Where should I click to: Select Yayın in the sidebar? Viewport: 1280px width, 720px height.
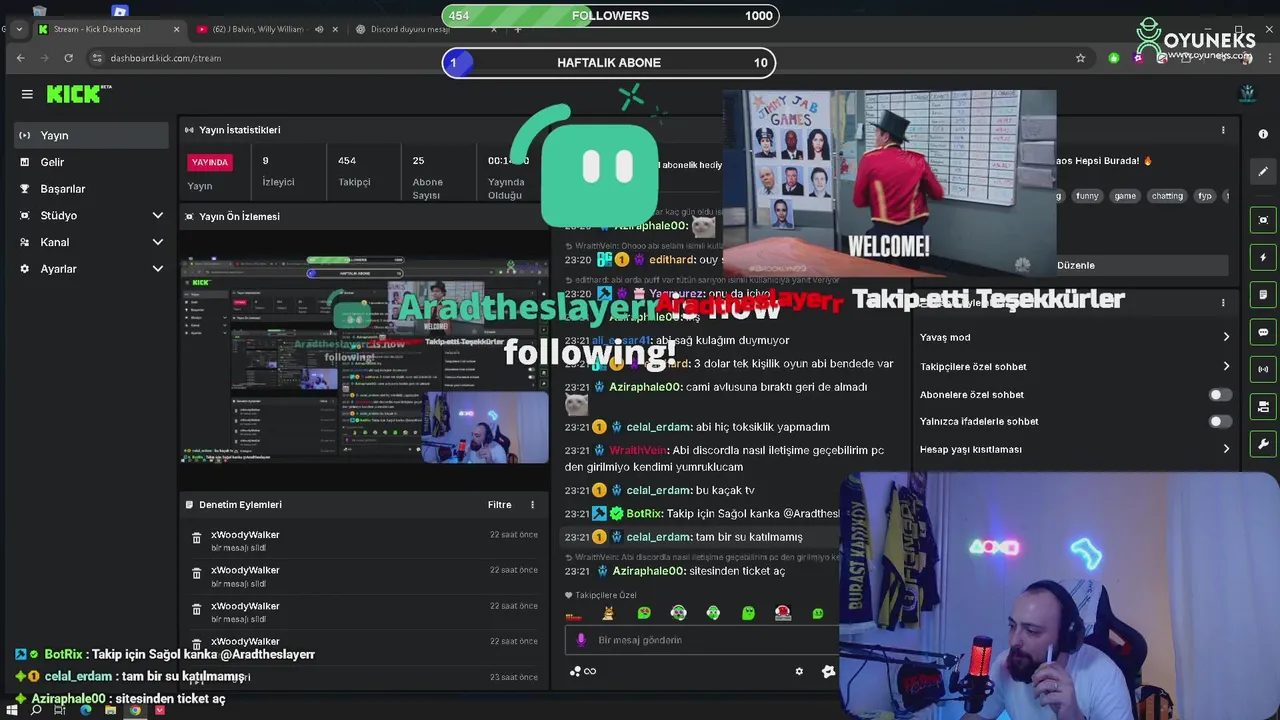click(x=91, y=135)
